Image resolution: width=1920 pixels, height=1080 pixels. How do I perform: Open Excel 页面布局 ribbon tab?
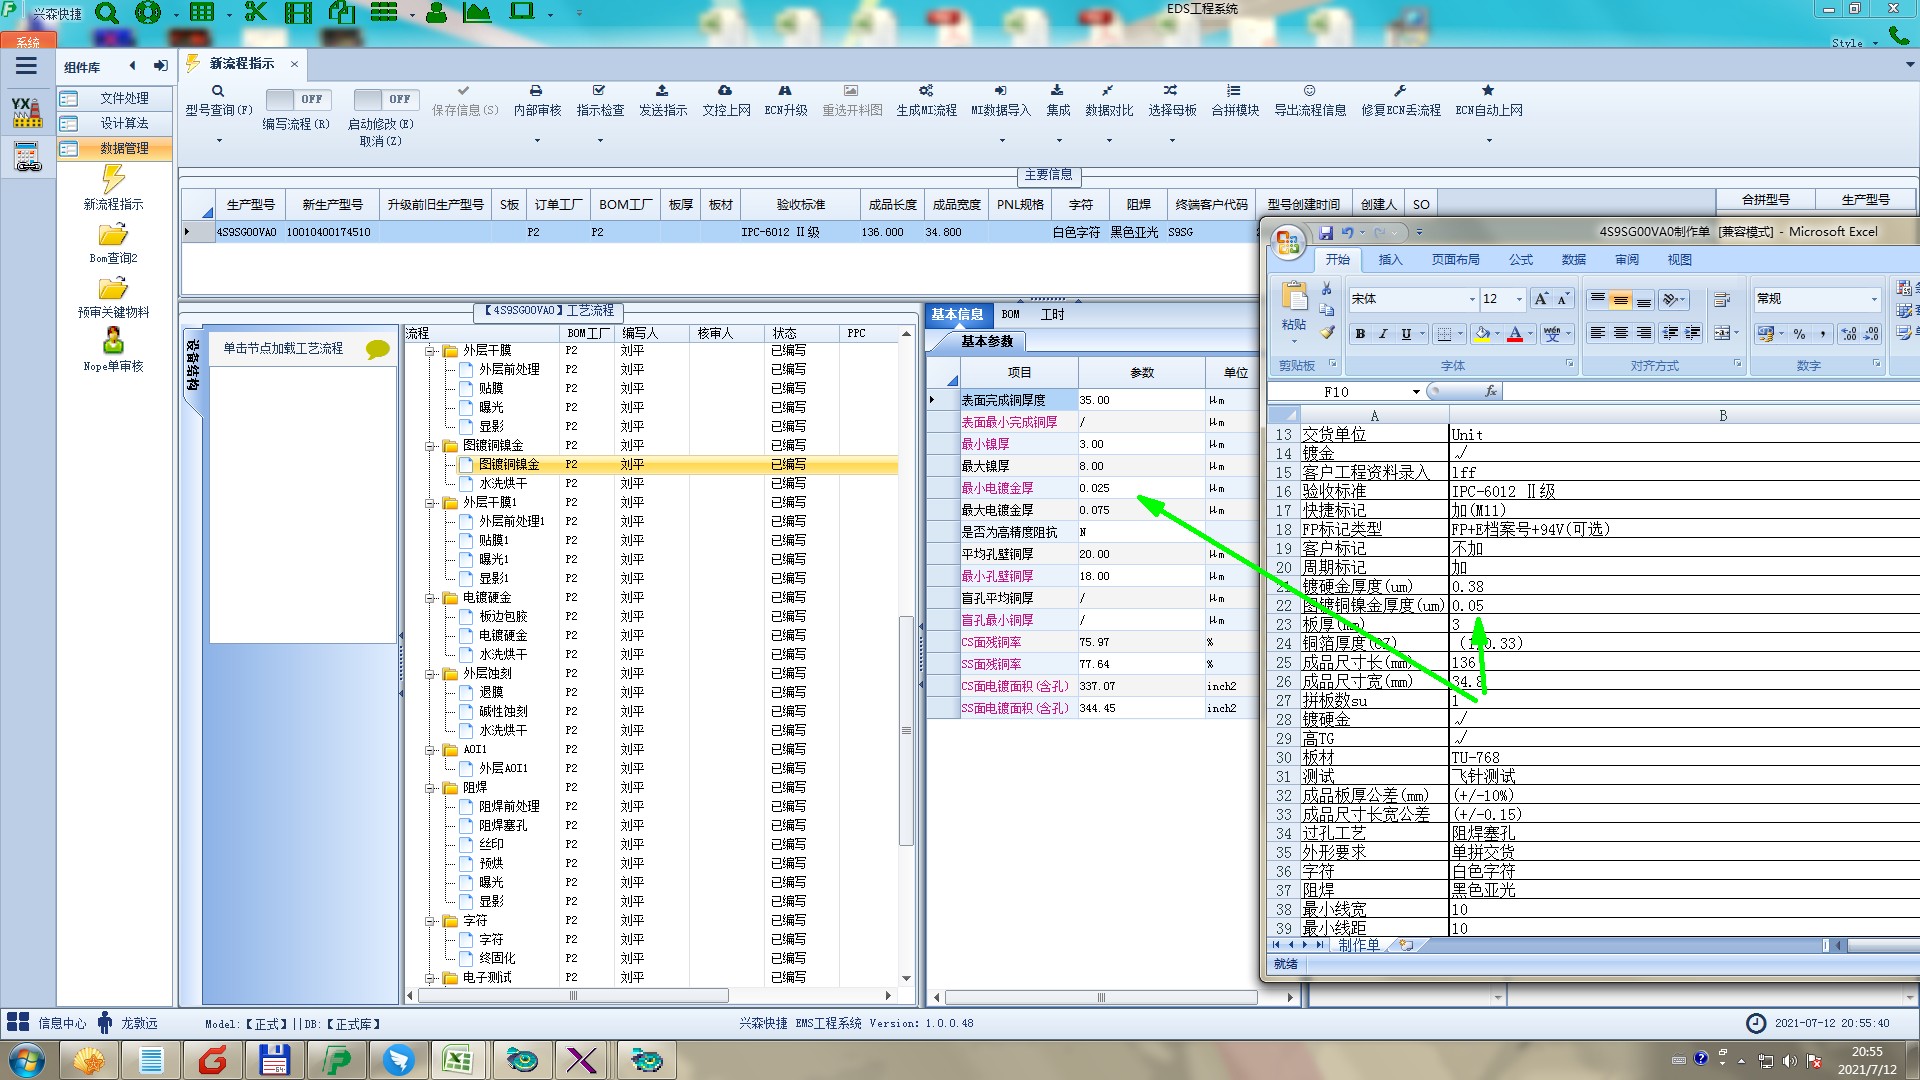click(1454, 260)
